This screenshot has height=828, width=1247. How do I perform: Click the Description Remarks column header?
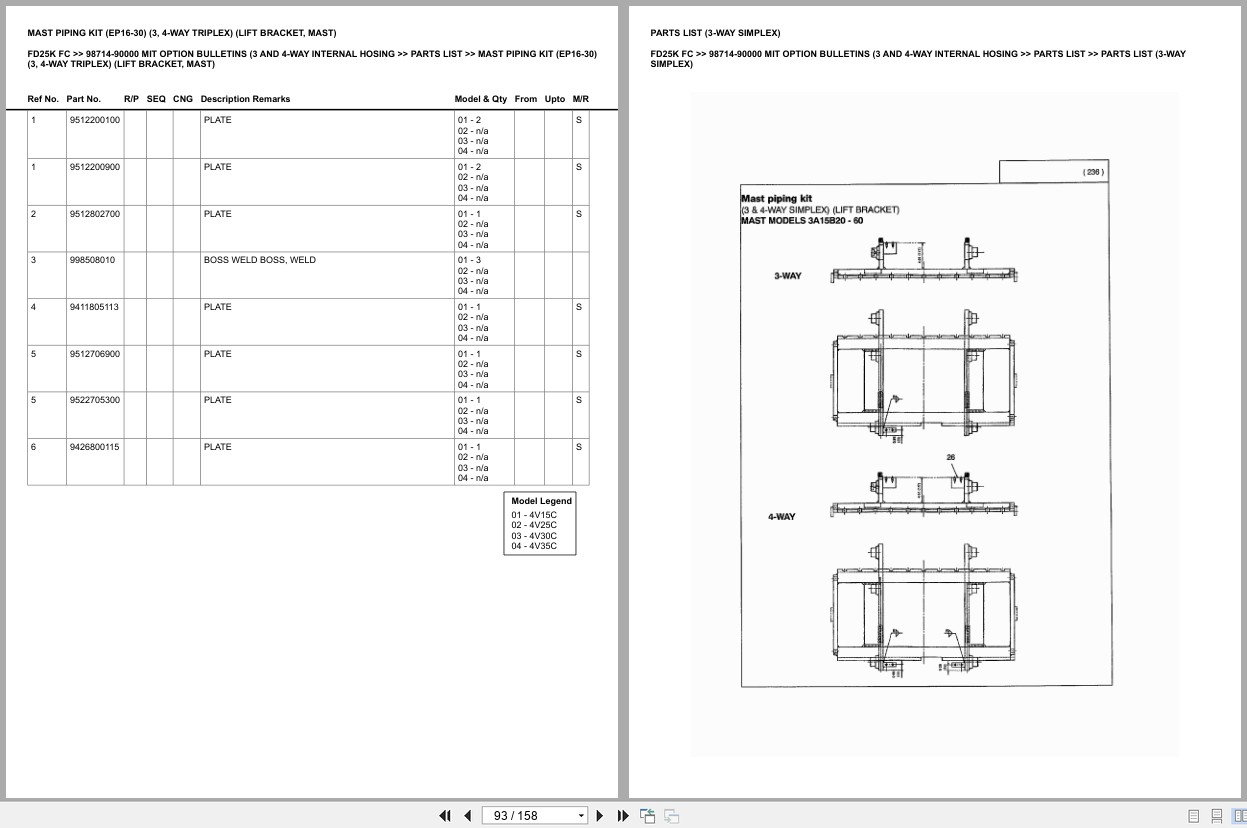tap(245, 99)
